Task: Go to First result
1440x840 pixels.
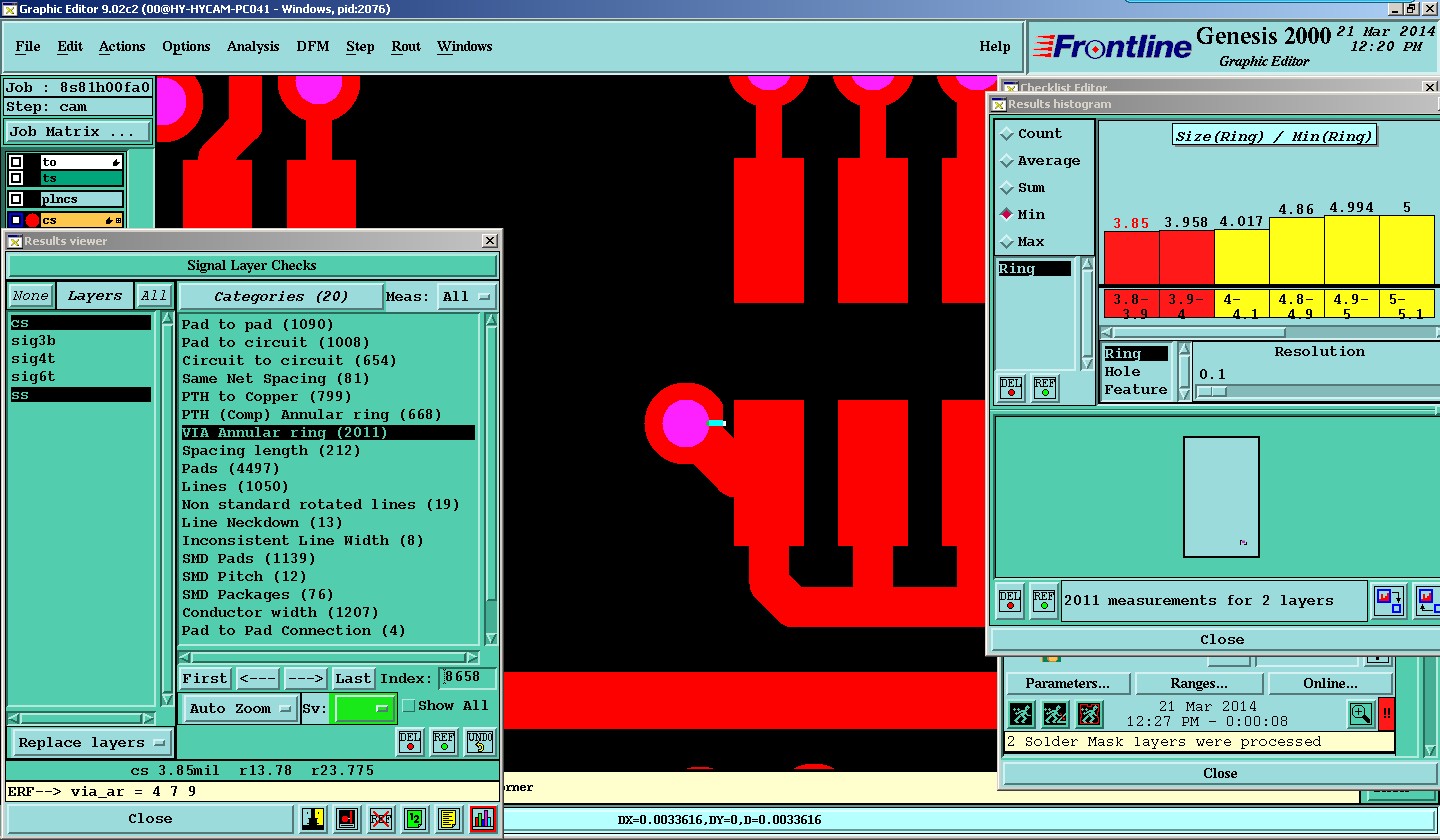Action: [x=205, y=678]
